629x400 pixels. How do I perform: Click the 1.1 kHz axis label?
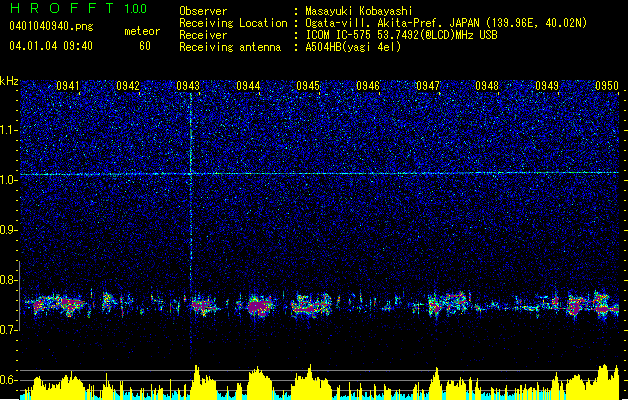point(8,130)
